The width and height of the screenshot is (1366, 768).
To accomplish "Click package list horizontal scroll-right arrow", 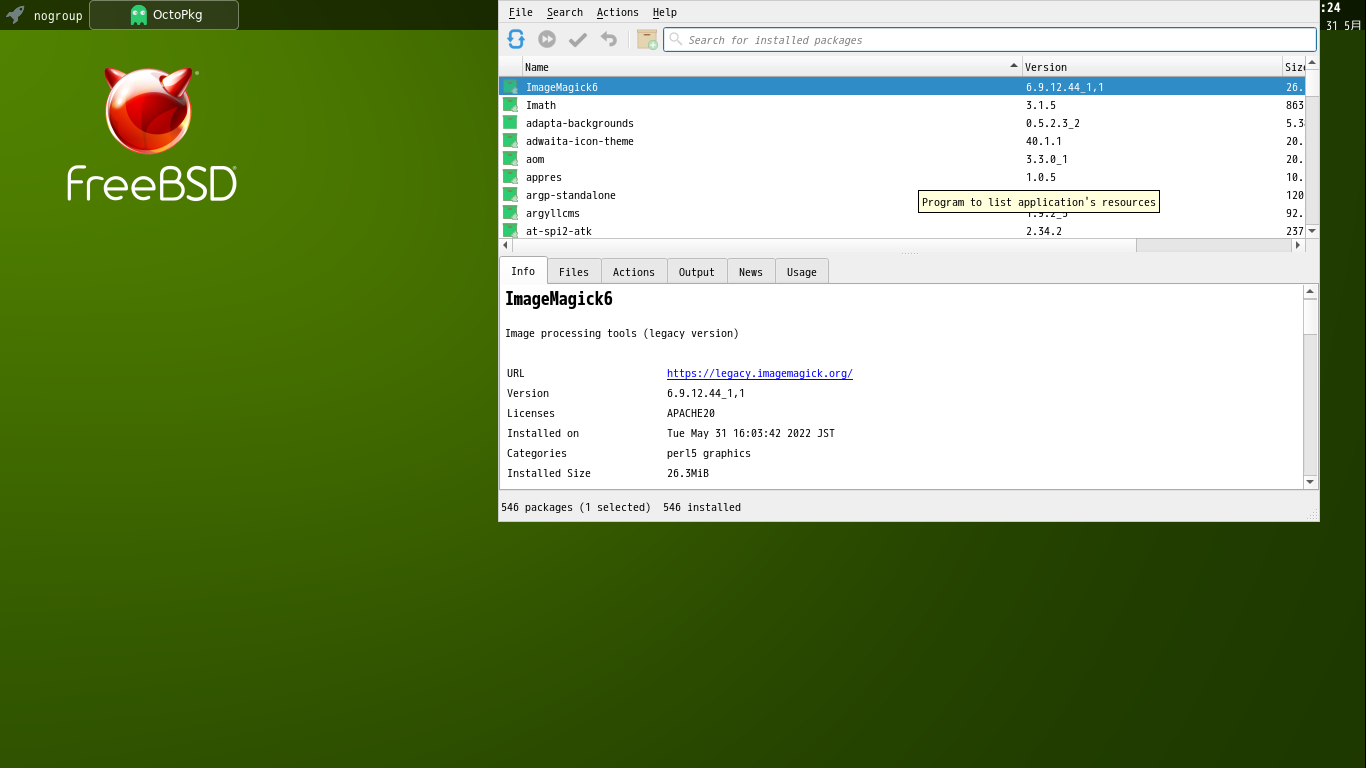I will coord(1298,245).
